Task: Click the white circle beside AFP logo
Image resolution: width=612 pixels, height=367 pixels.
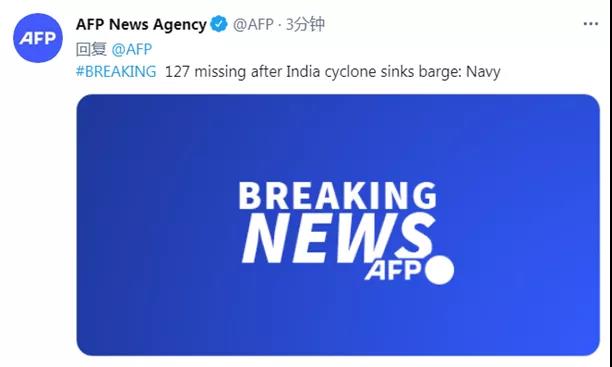Action: point(439,270)
